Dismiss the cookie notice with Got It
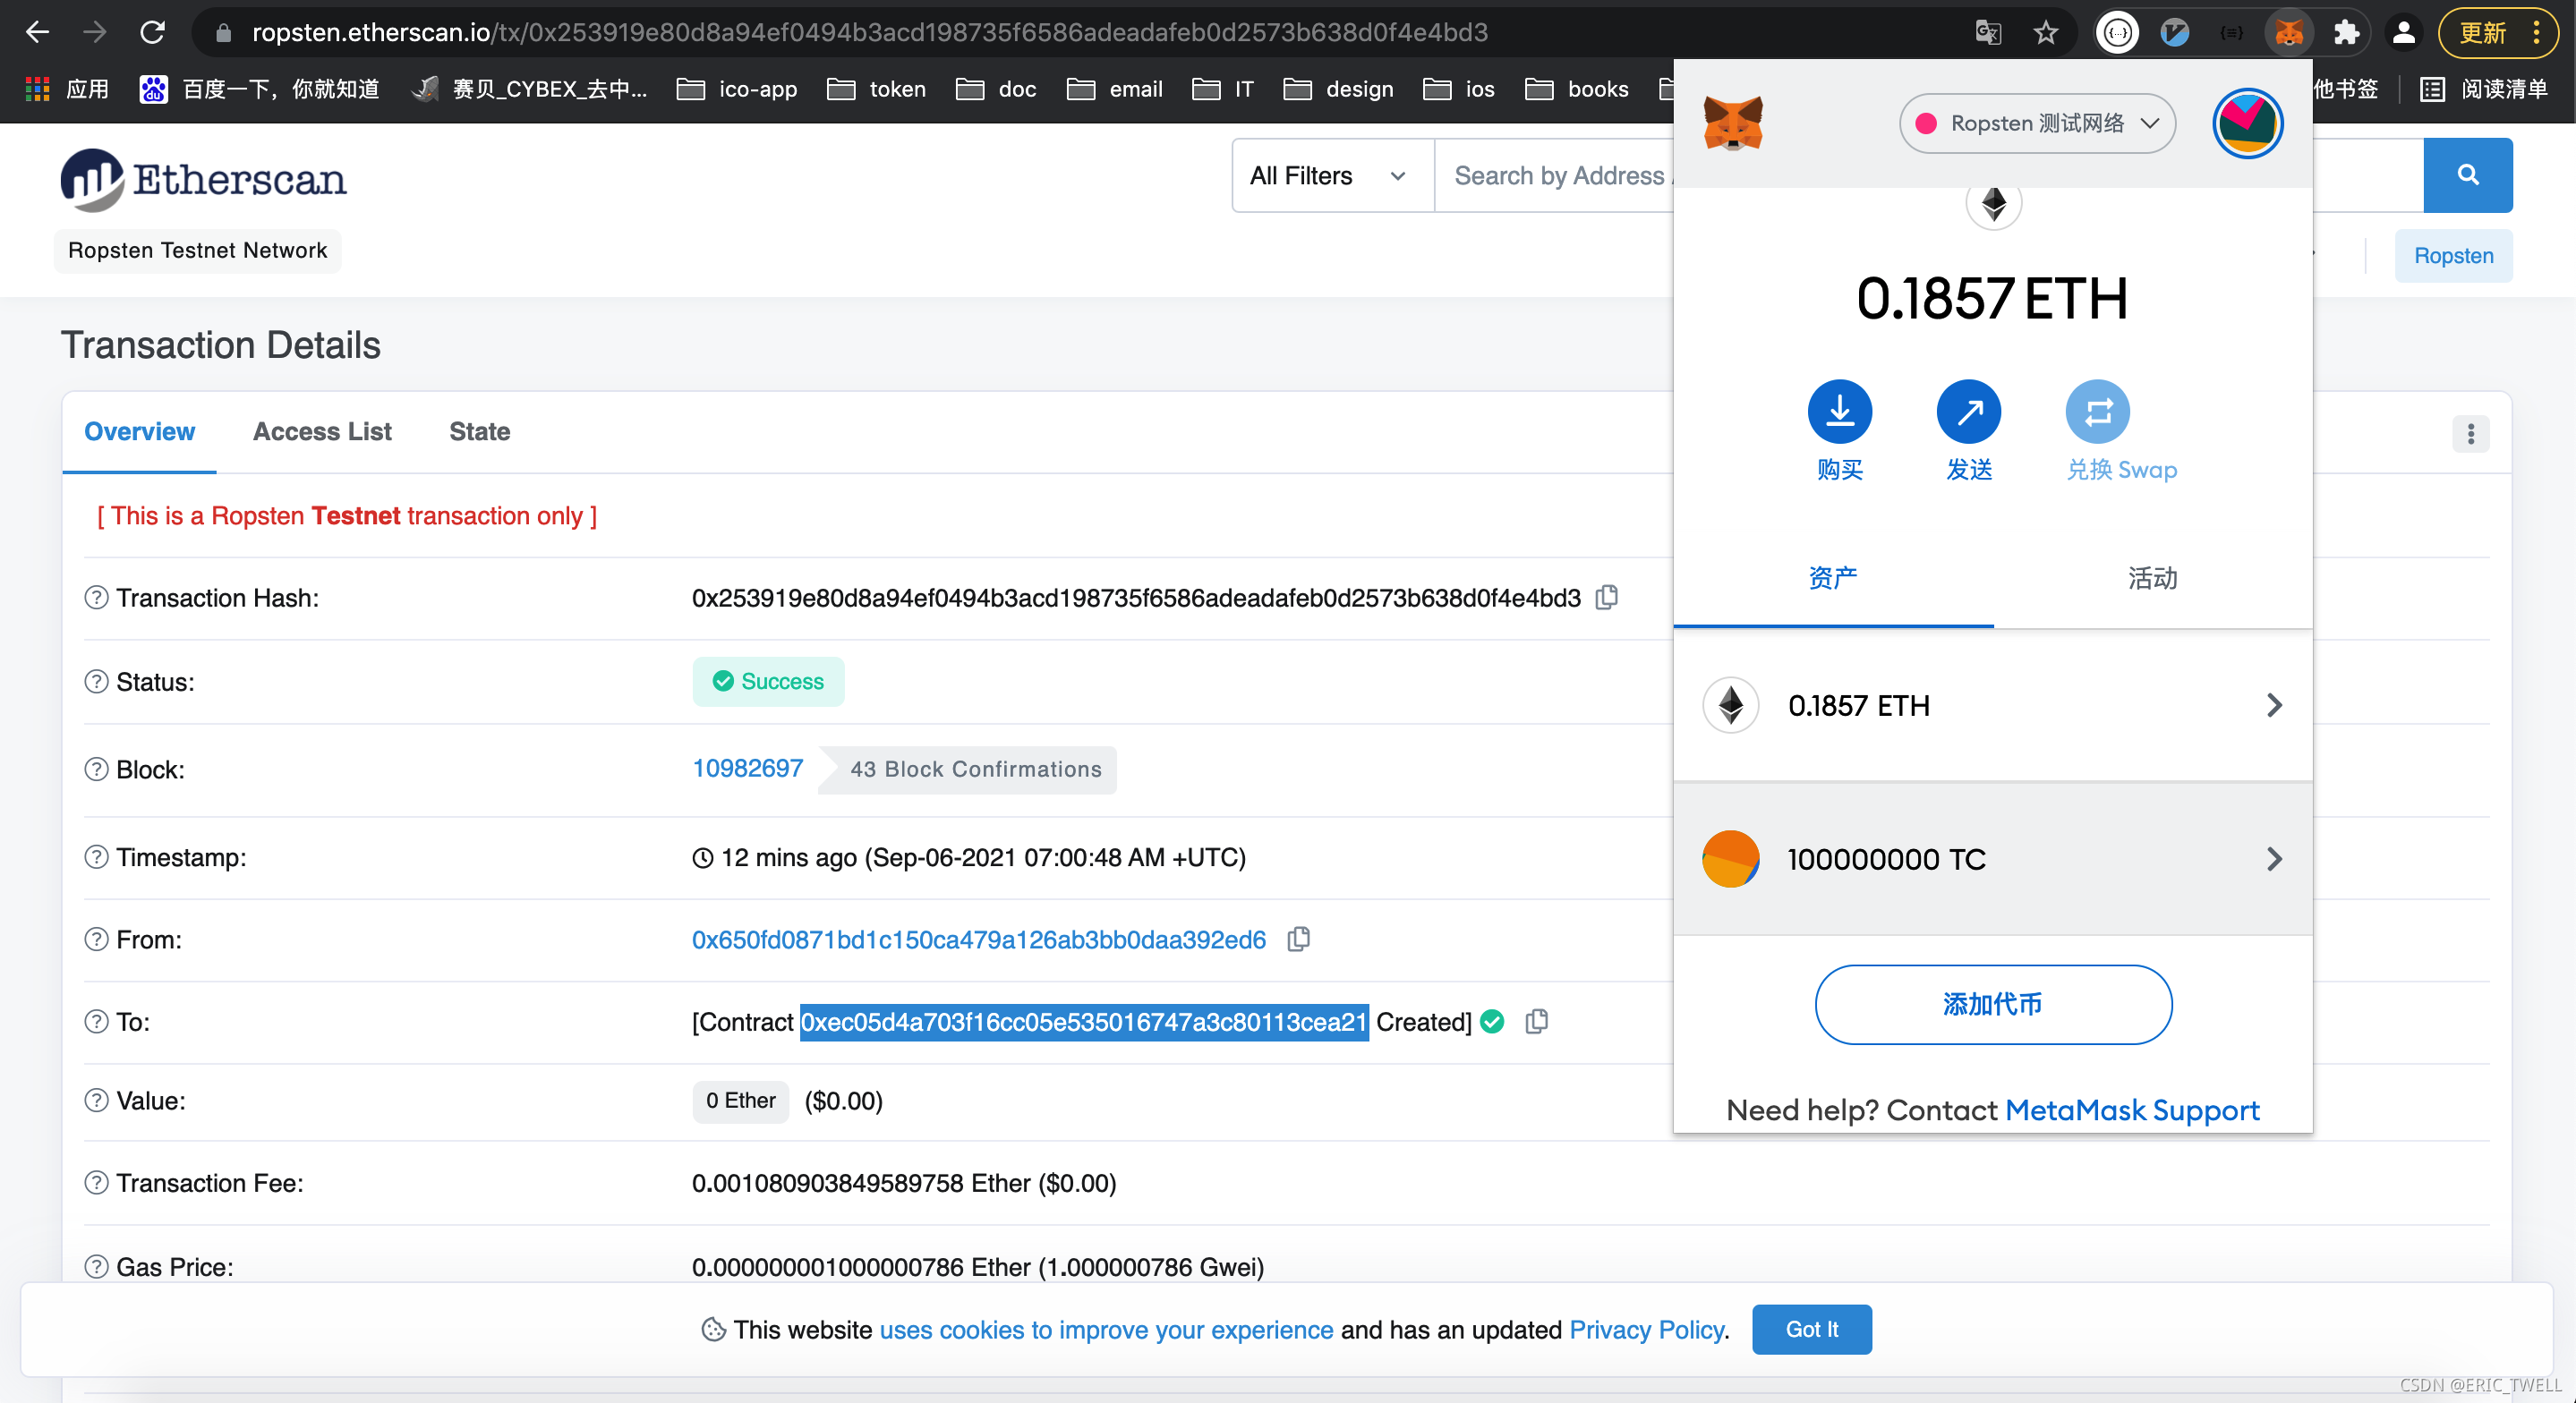Image resolution: width=2576 pixels, height=1403 pixels. [x=1811, y=1329]
